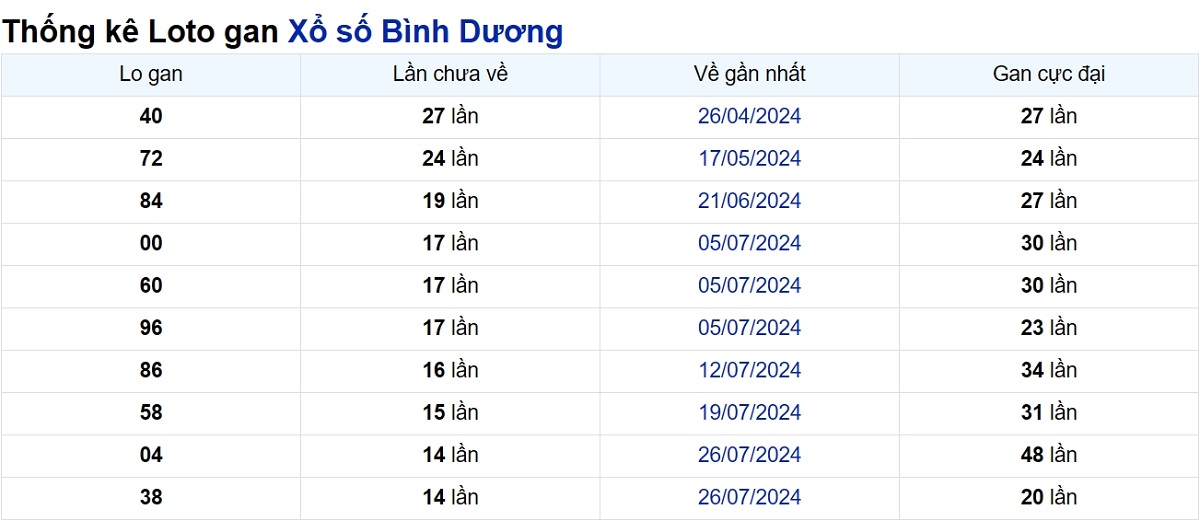Click Gan cực đại '27 lần' in row 40

click(x=1049, y=116)
